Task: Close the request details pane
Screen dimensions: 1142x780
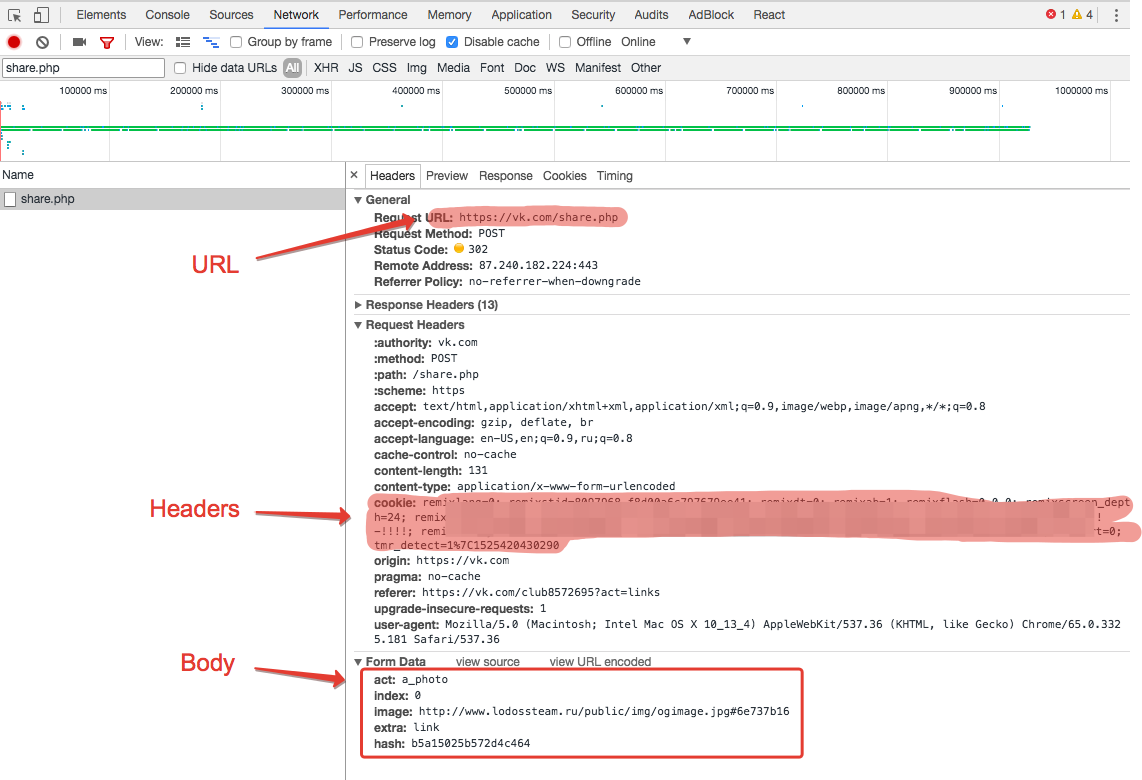Action: 354,175
